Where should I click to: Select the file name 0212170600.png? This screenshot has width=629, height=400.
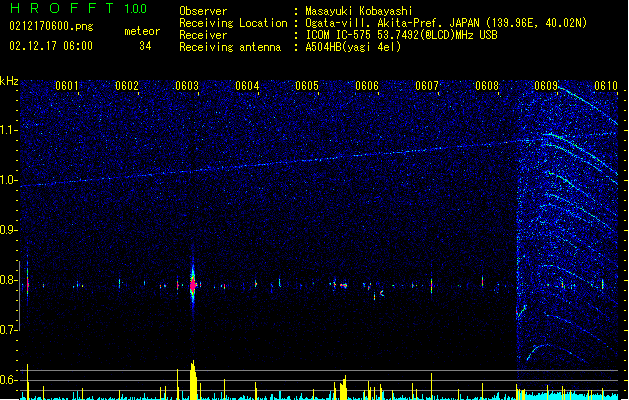(x=51, y=26)
